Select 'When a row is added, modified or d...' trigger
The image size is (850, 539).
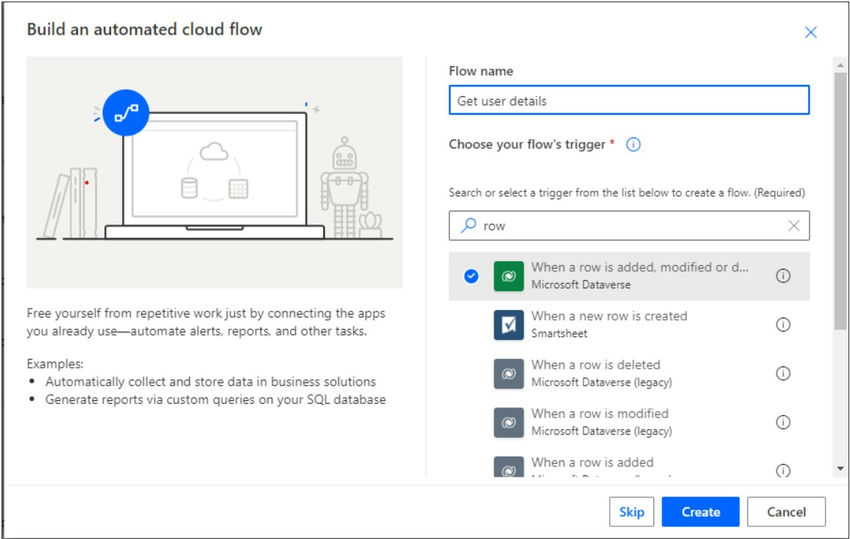click(629, 276)
